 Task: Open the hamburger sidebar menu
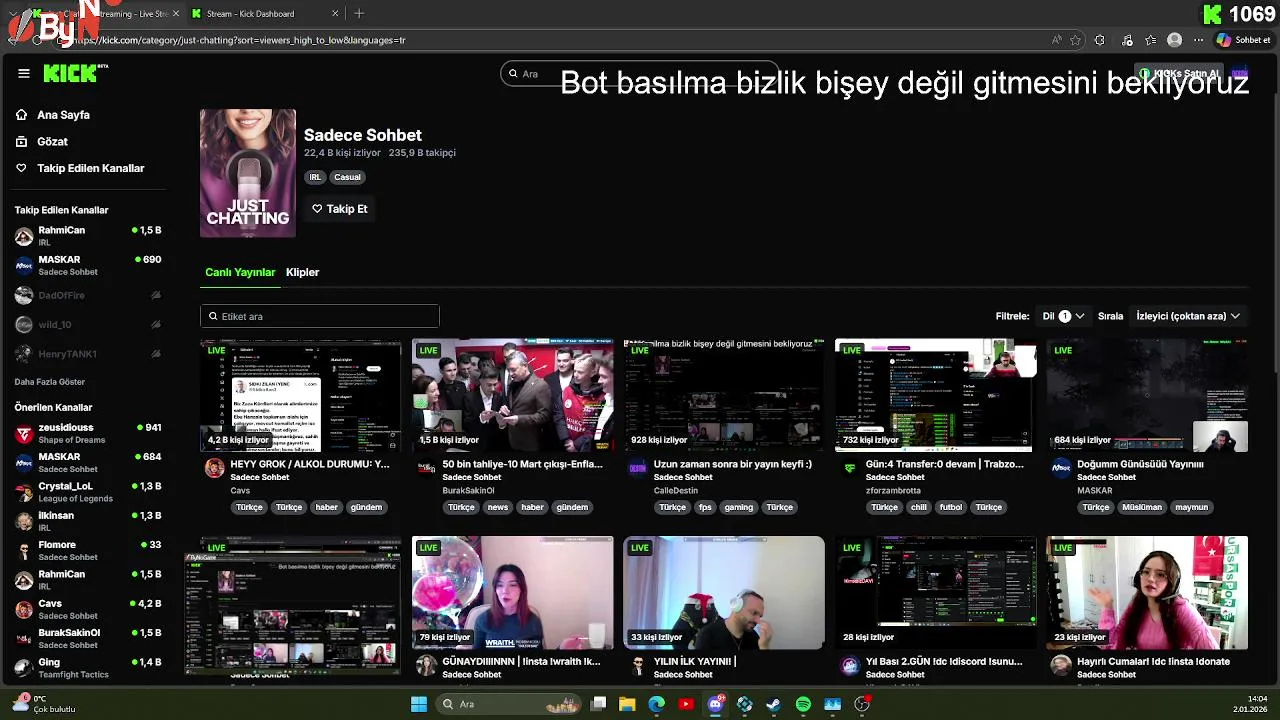click(24, 73)
